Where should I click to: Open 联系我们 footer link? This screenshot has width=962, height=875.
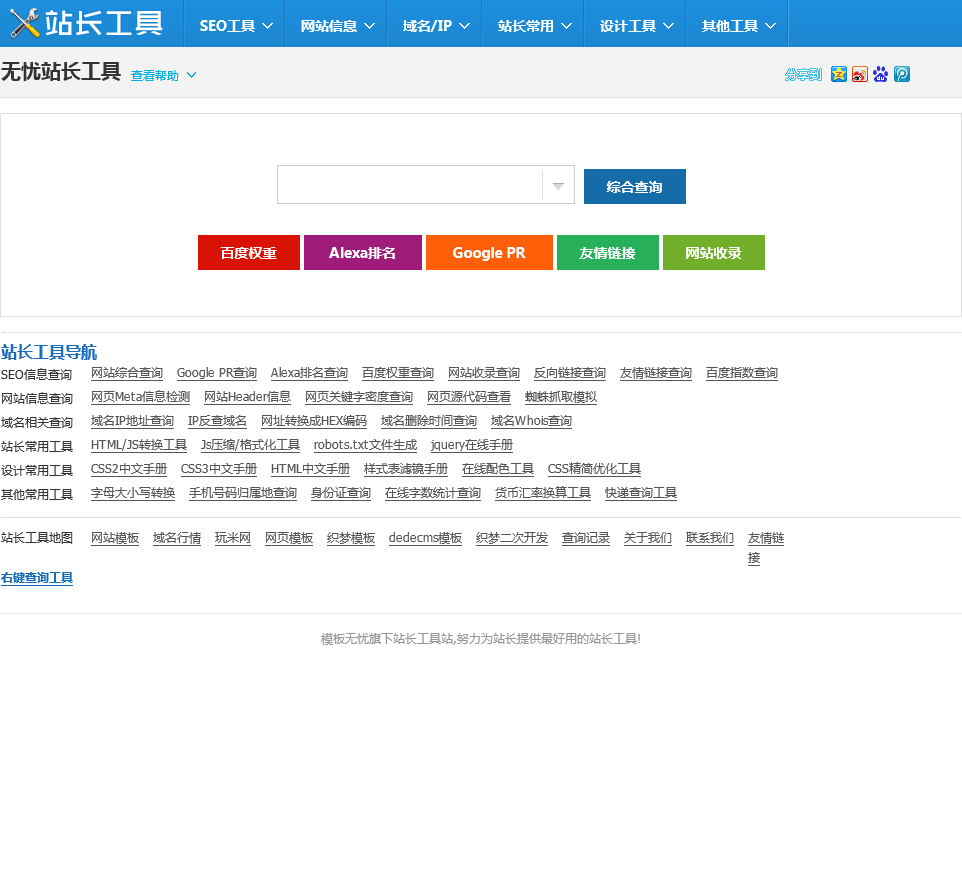click(709, 538)
